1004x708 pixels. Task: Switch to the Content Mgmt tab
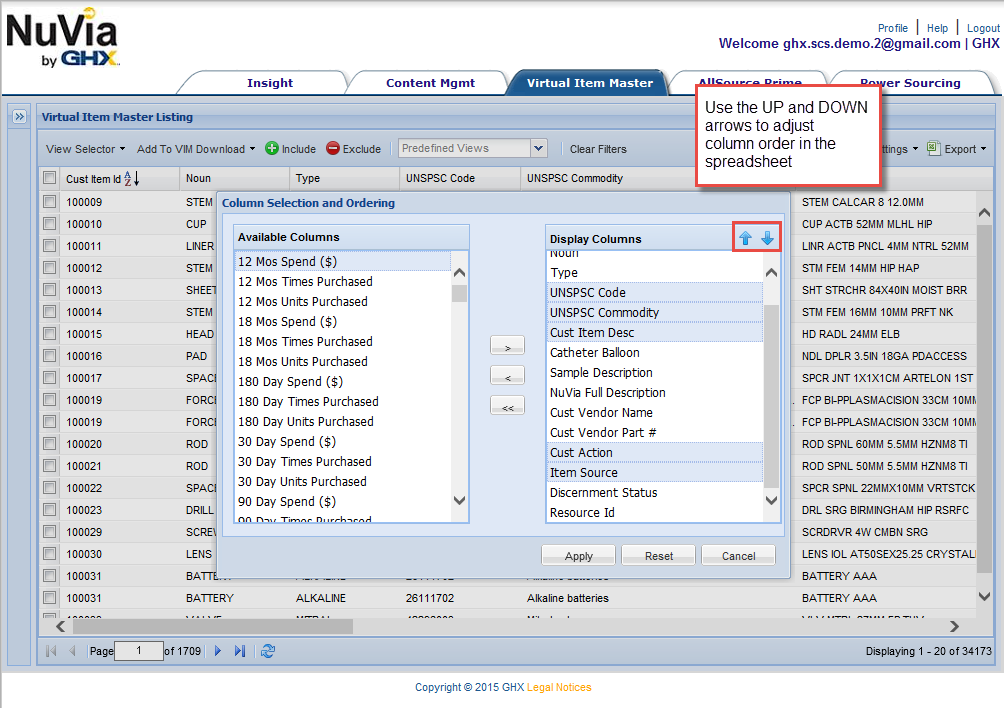pos(430,83)
